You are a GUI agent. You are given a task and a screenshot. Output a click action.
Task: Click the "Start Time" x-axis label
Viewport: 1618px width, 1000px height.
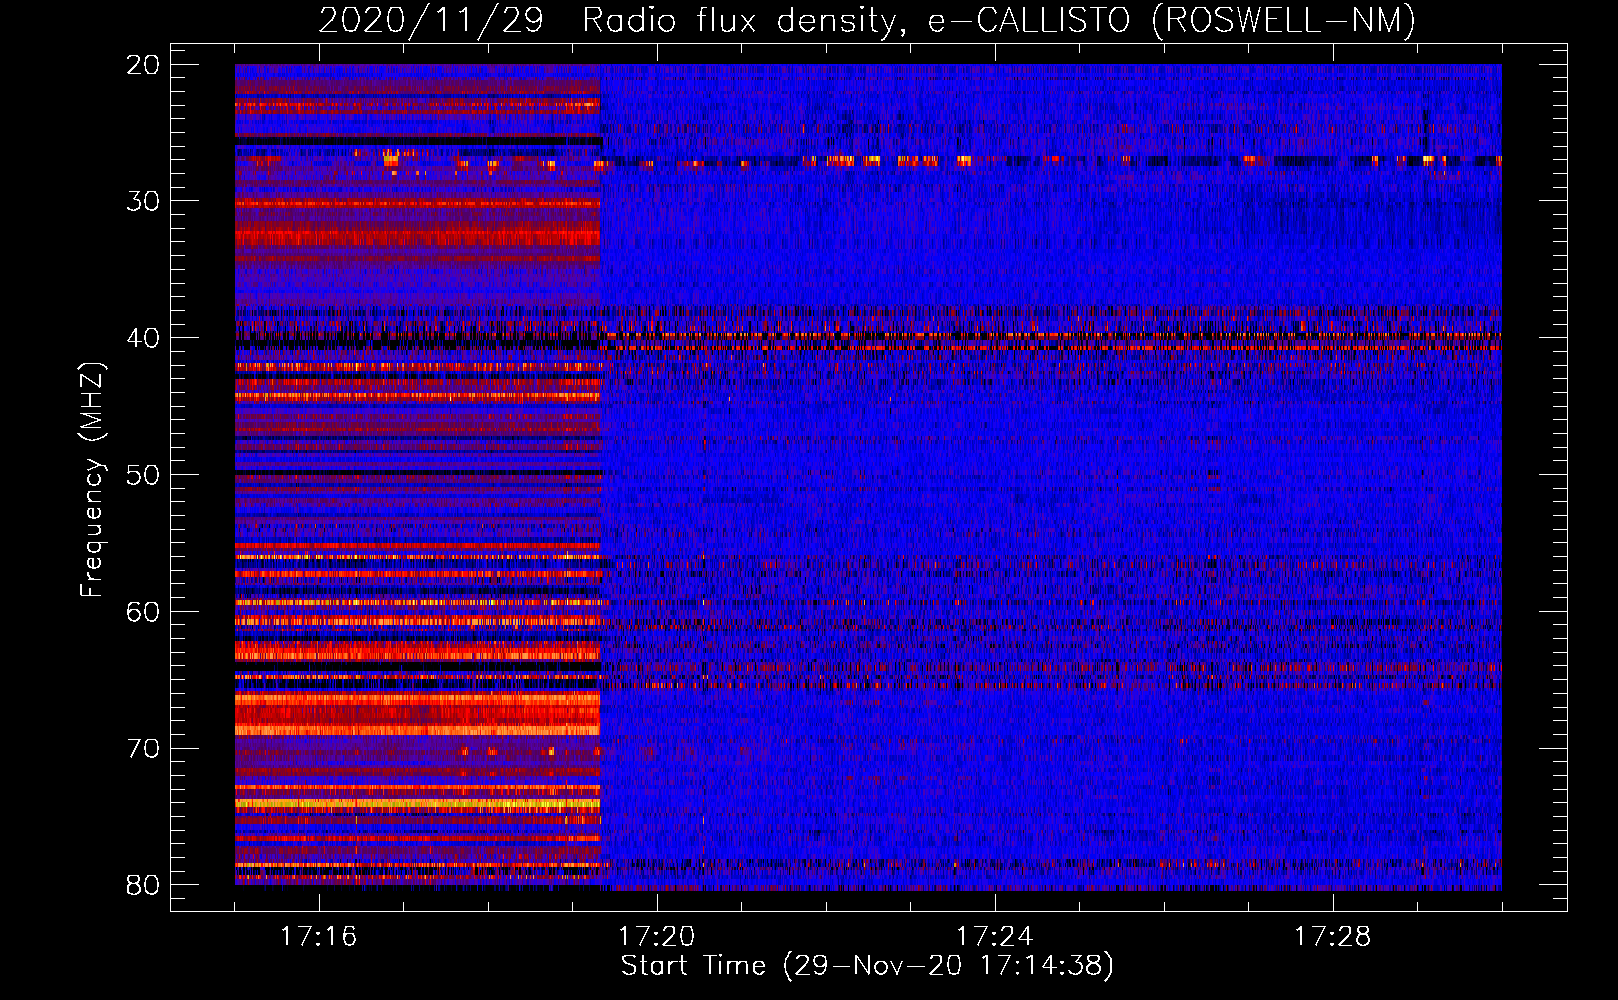[x=866, y=966]
